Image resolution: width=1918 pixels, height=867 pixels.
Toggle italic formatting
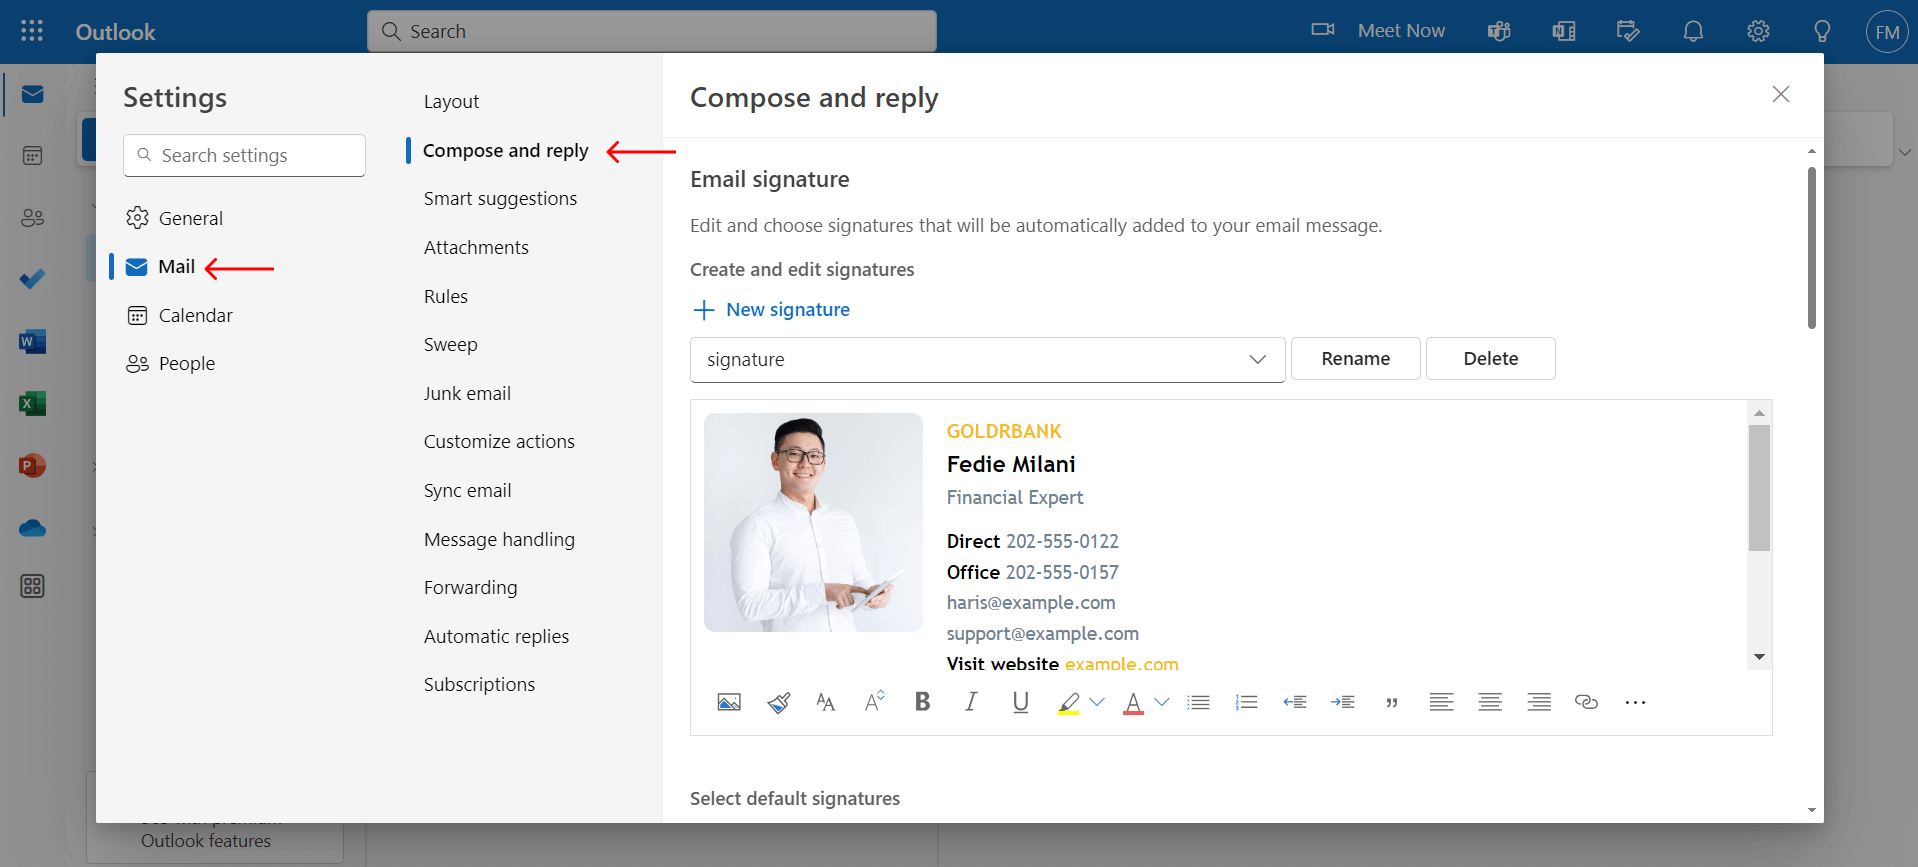pos(971,702)
